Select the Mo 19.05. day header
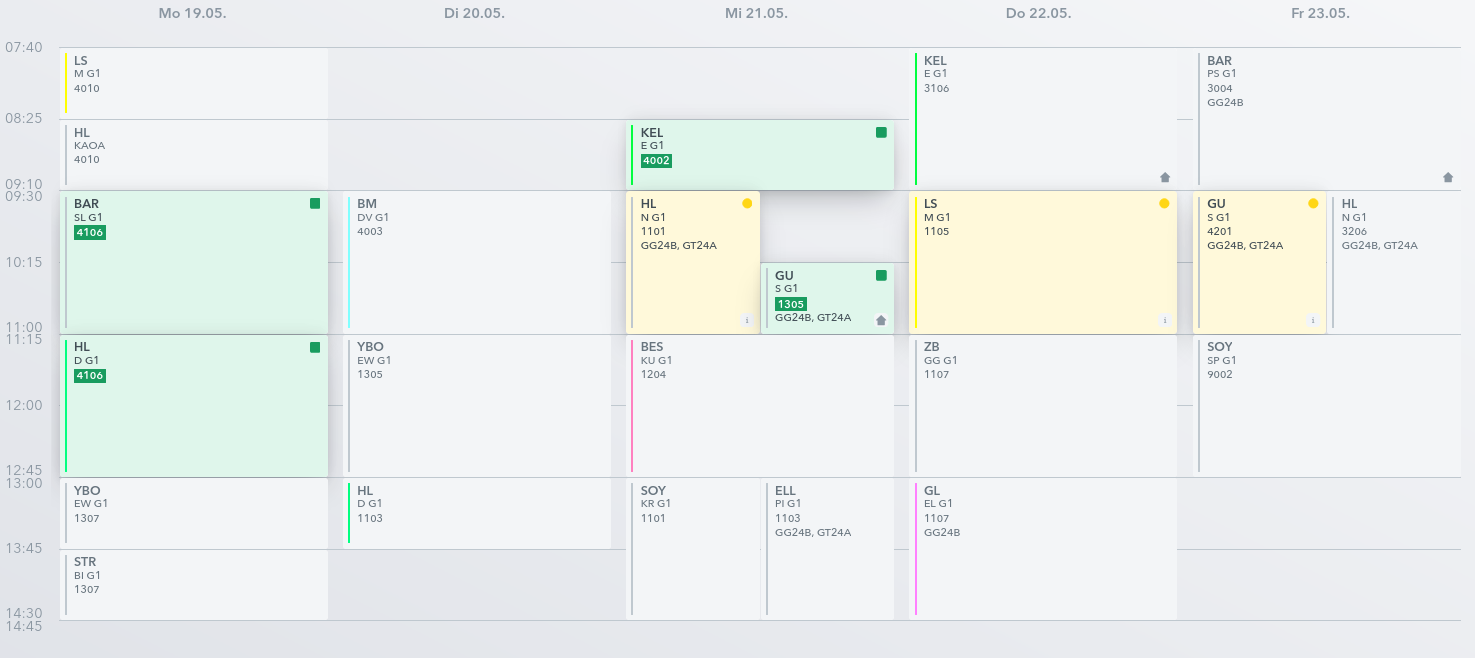 click(188, 14)
